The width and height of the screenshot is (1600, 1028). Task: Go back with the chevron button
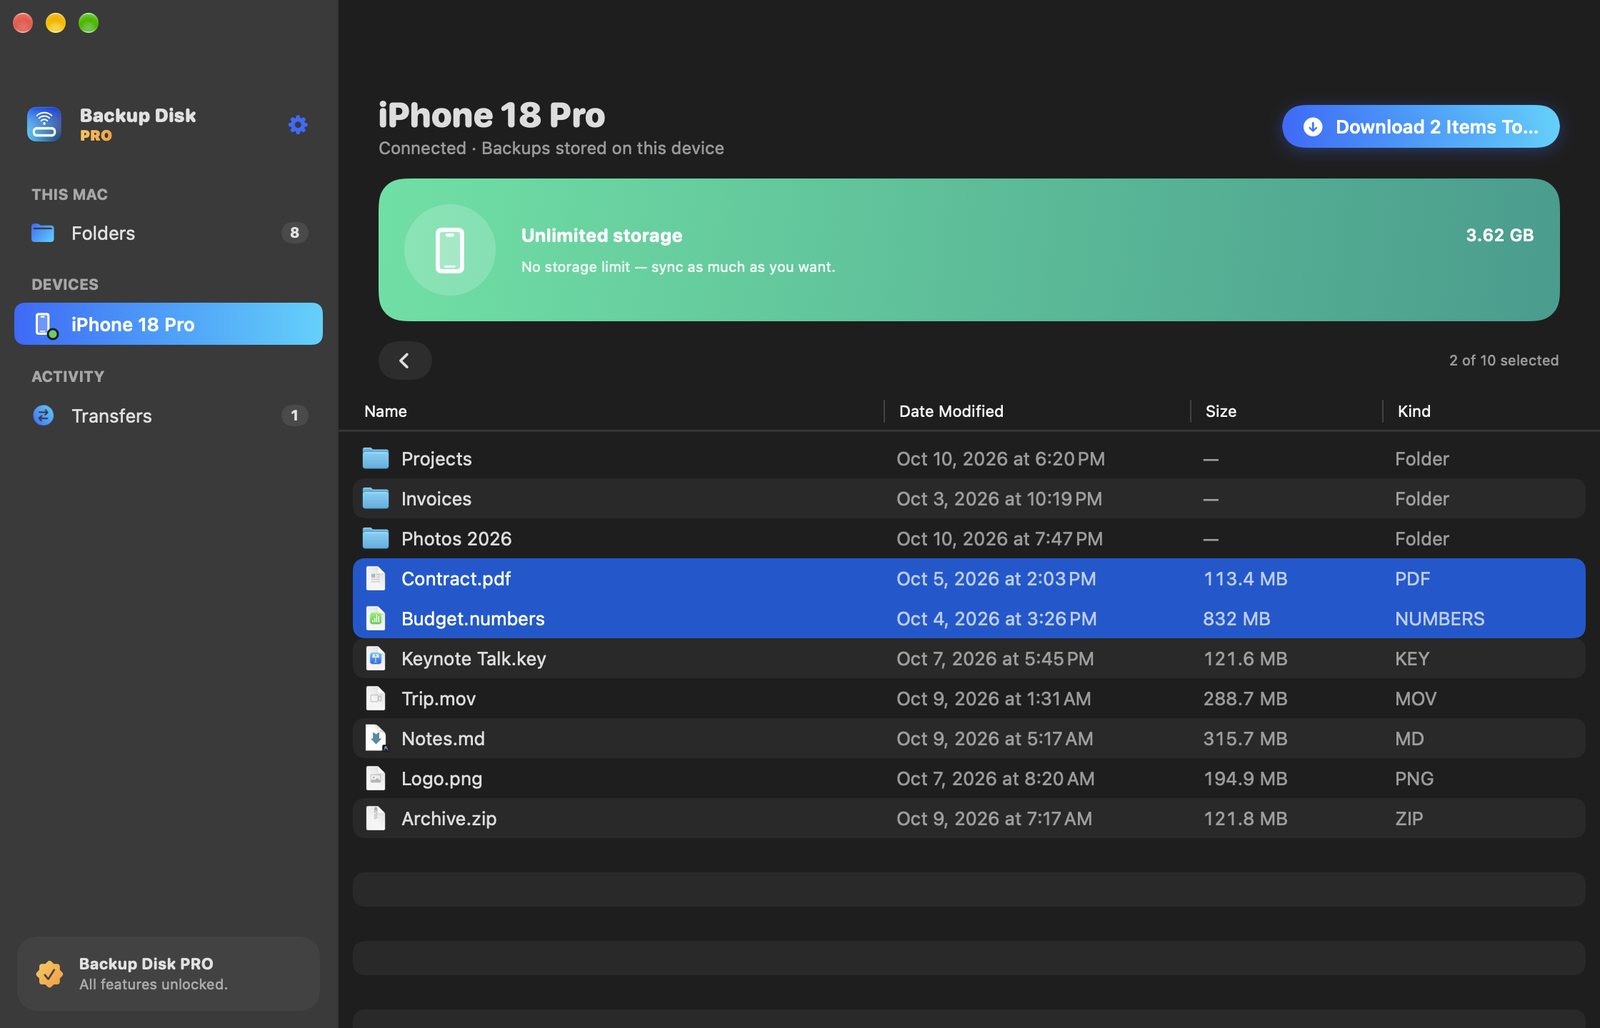[x=405, y=361]
